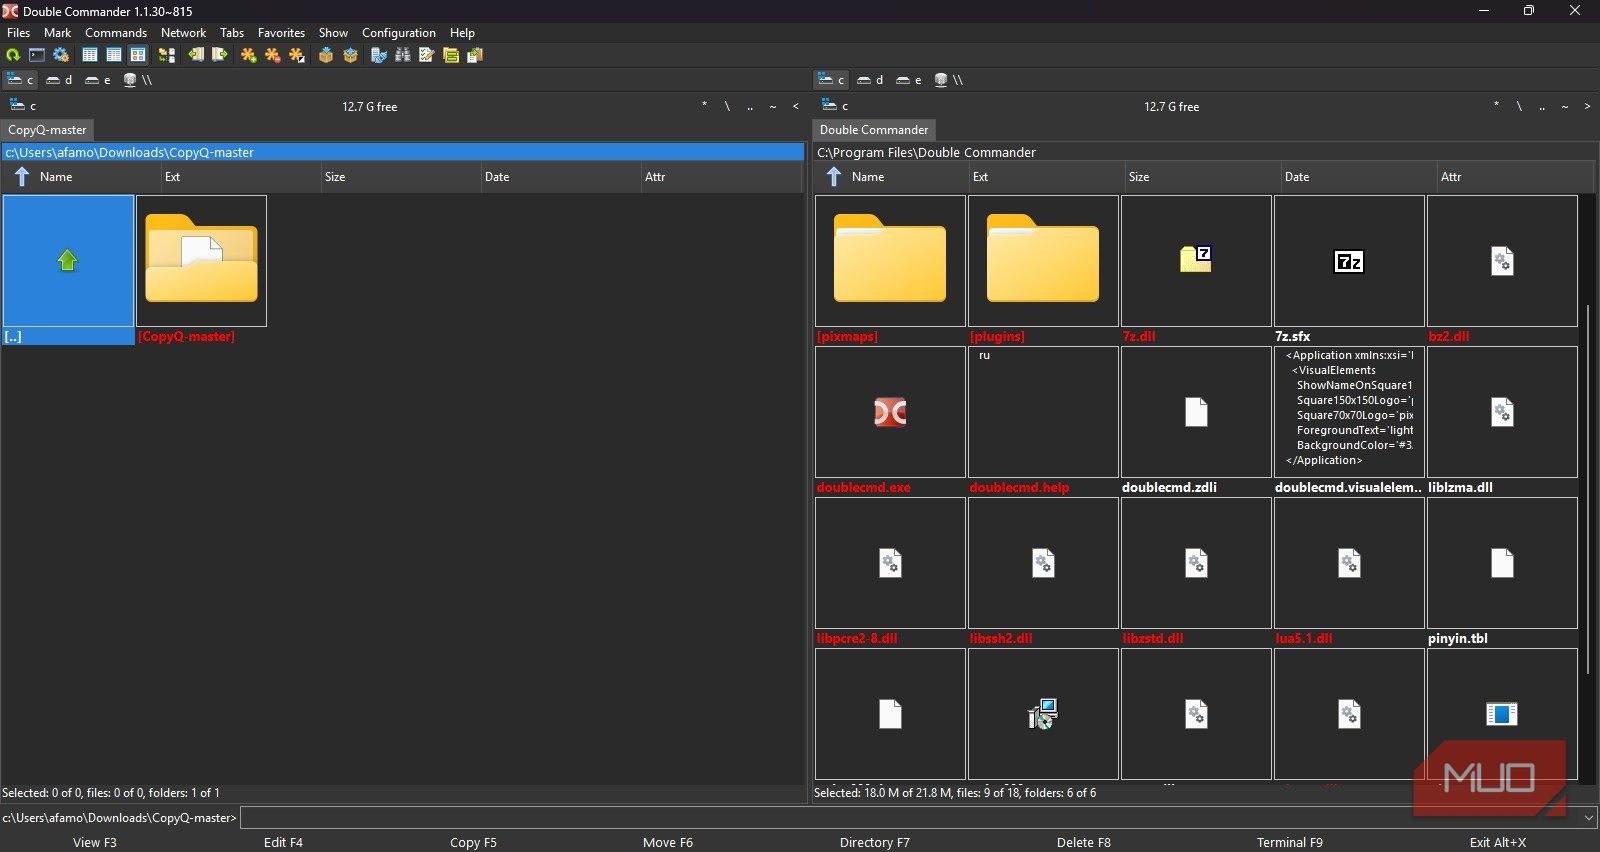Click the Pack files box icon

tap(326, 55)
